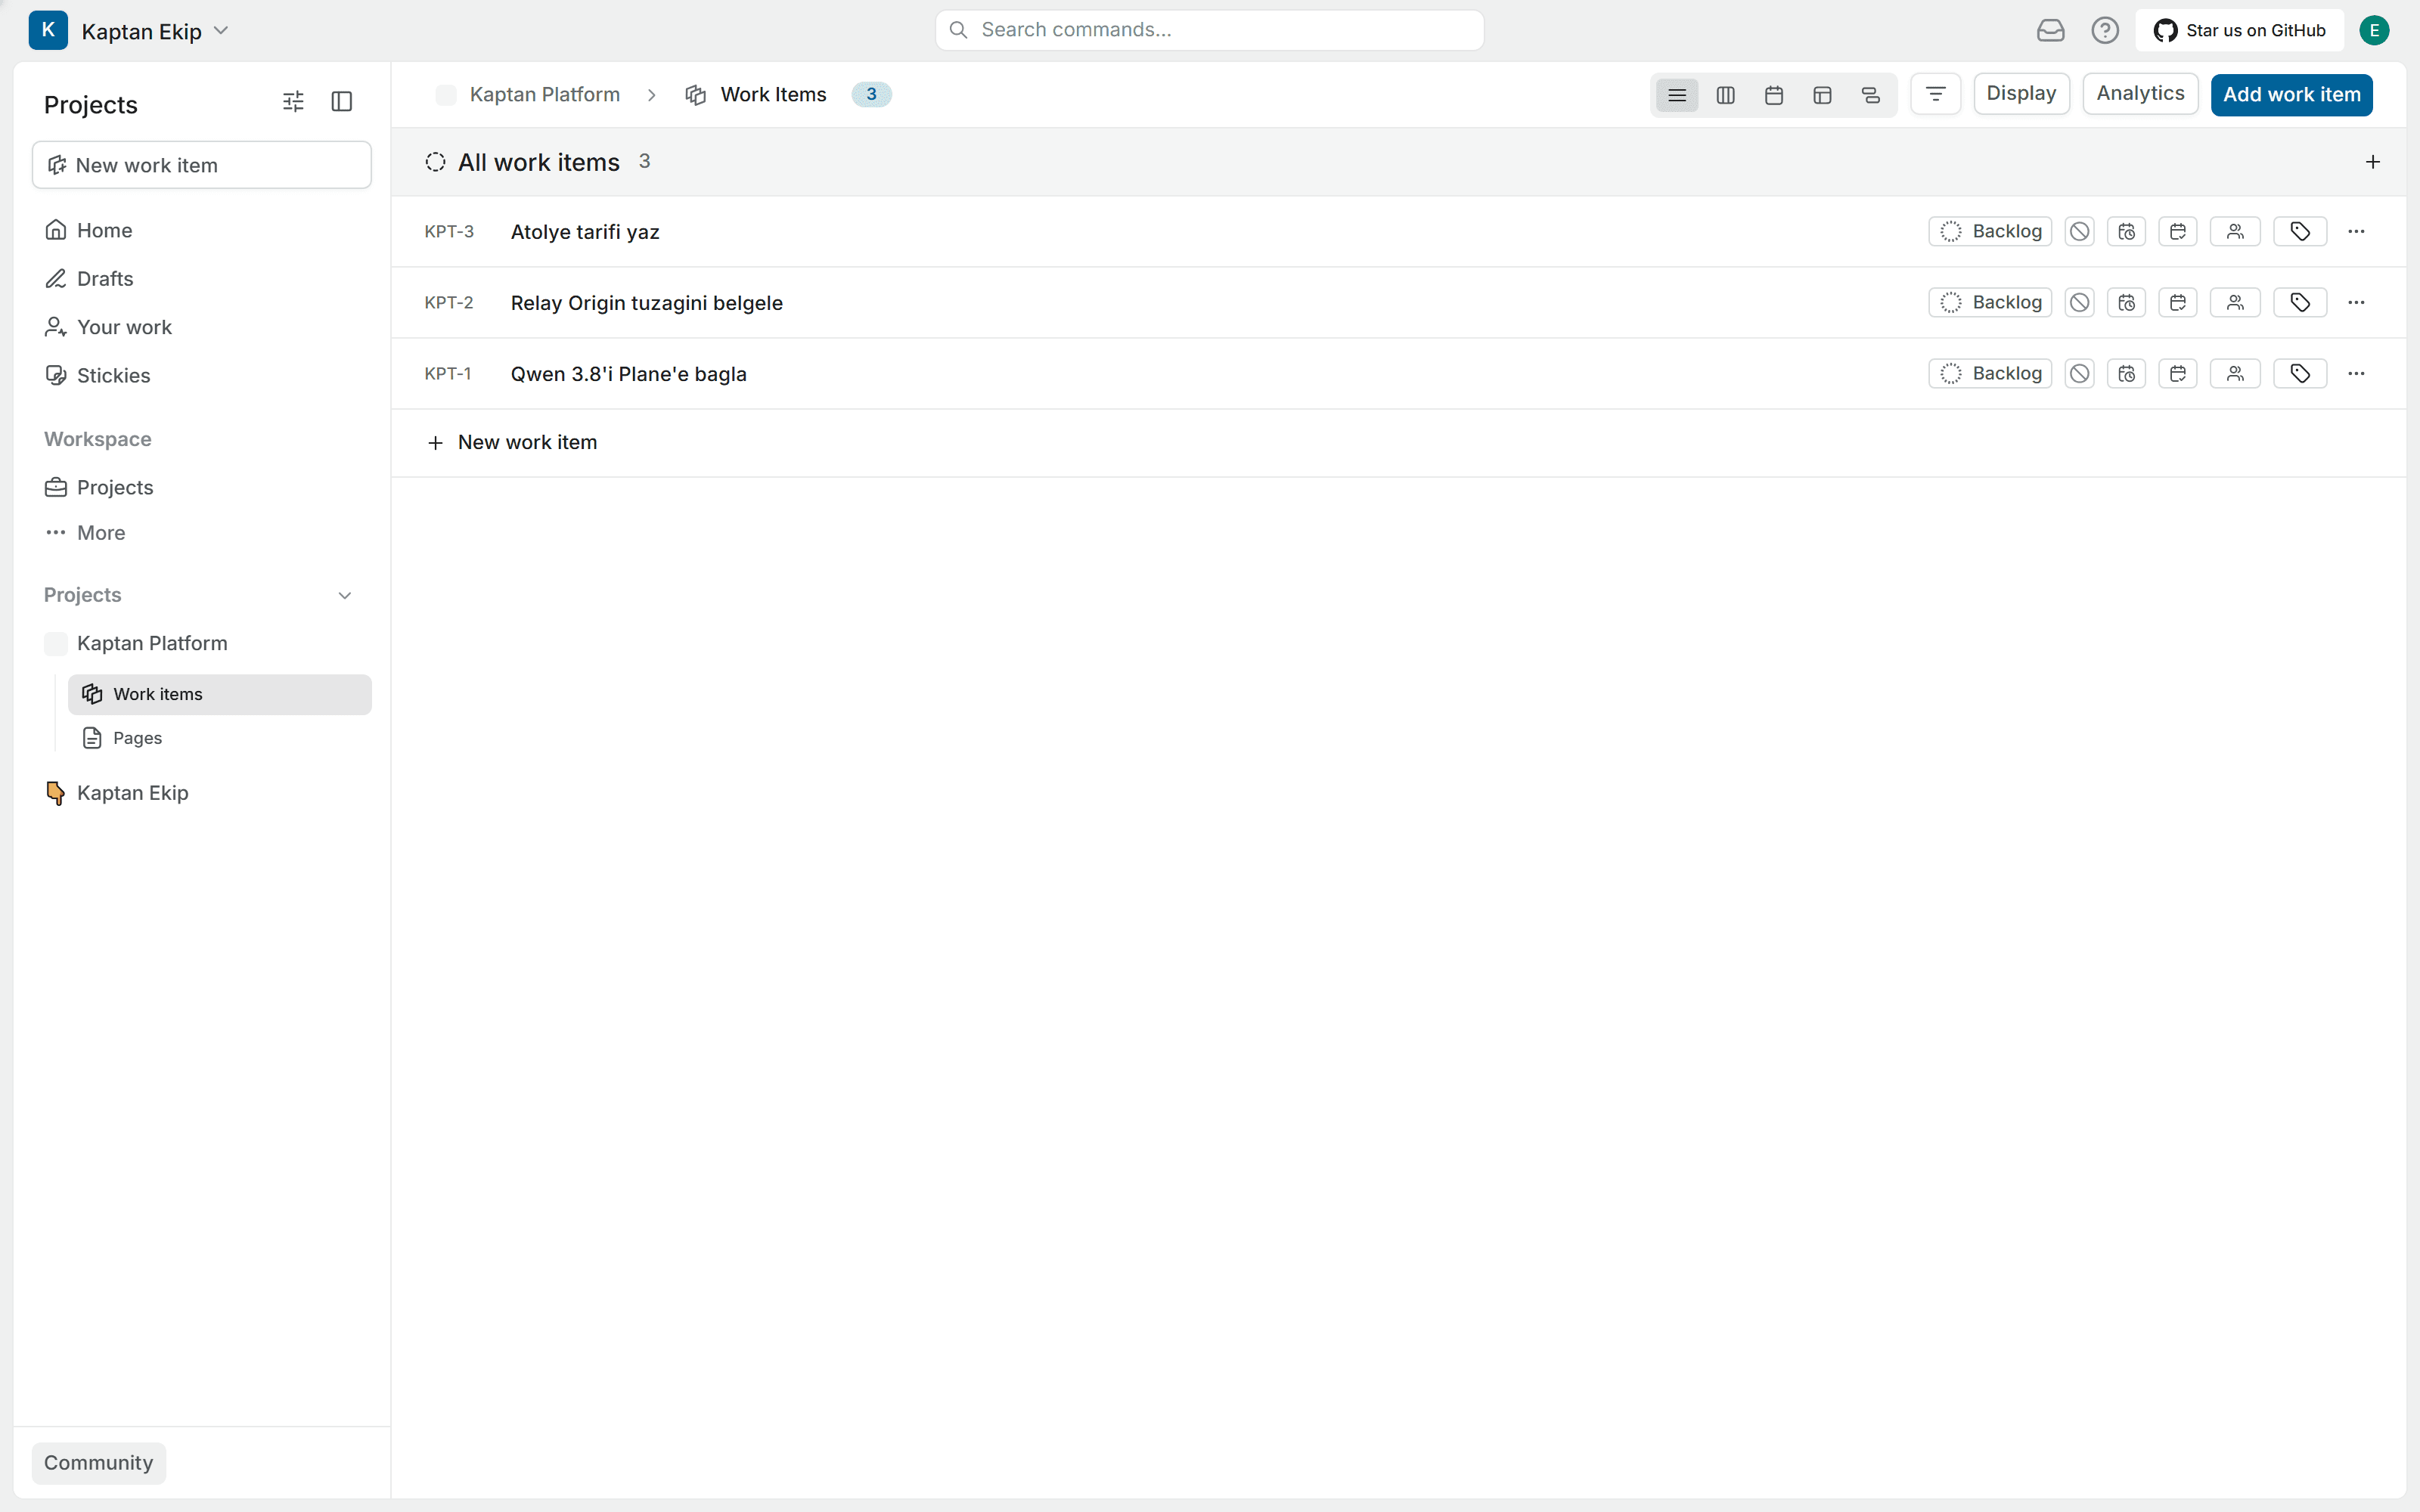Screen dimensions: 2420x1512
Task: Expand More in Workspace section
Action: (x=202, y=533)
